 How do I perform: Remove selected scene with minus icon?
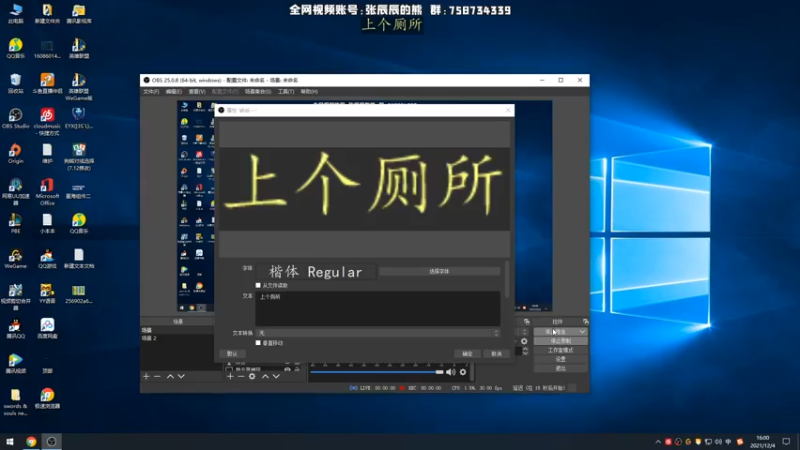(x=157, y=377)
